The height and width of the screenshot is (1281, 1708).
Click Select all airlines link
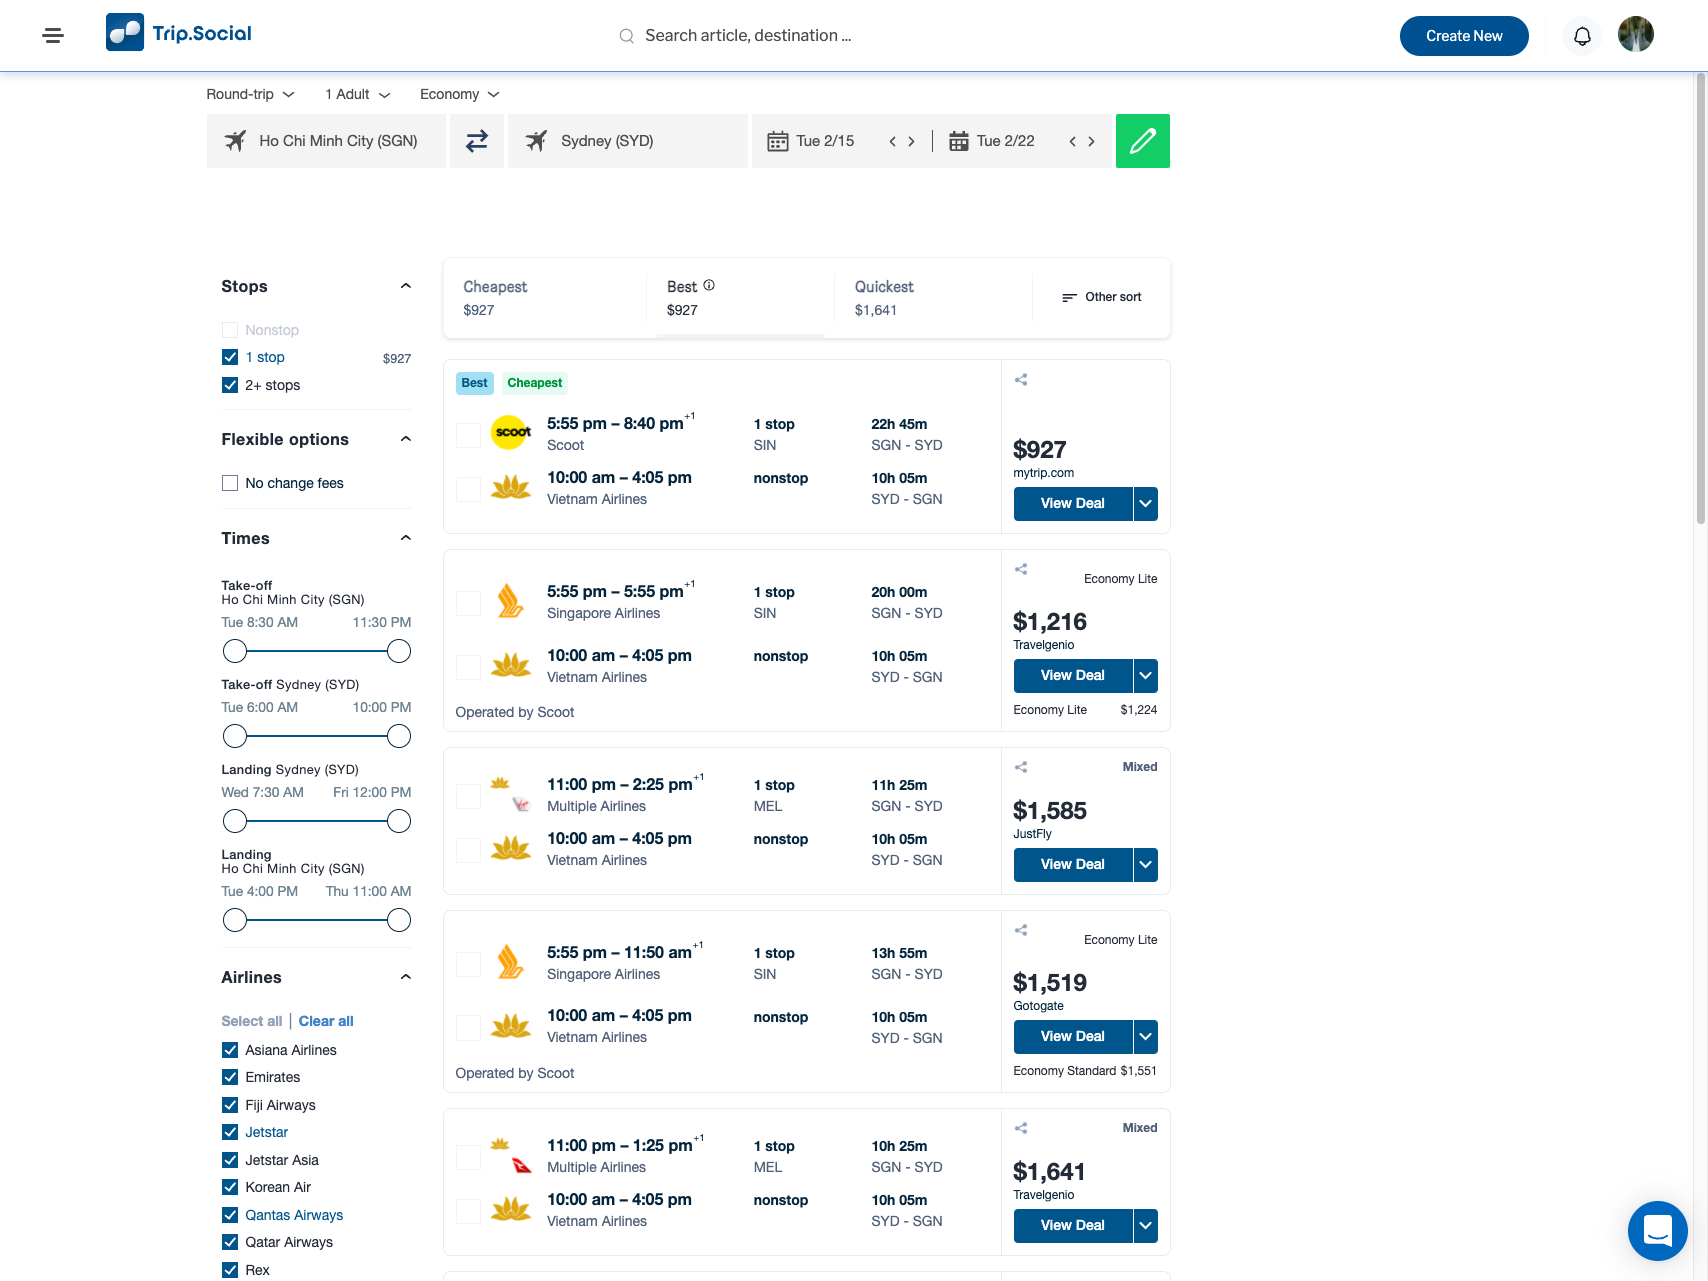[252, 1021]
